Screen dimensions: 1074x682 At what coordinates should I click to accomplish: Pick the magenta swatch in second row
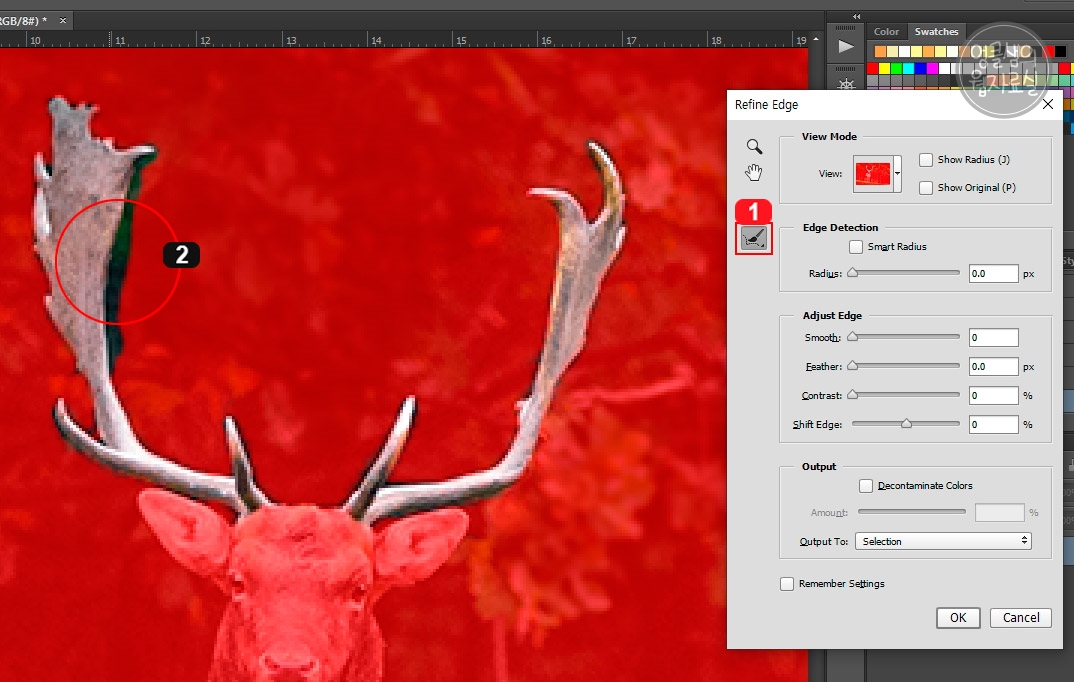click(x=932, y=68)
